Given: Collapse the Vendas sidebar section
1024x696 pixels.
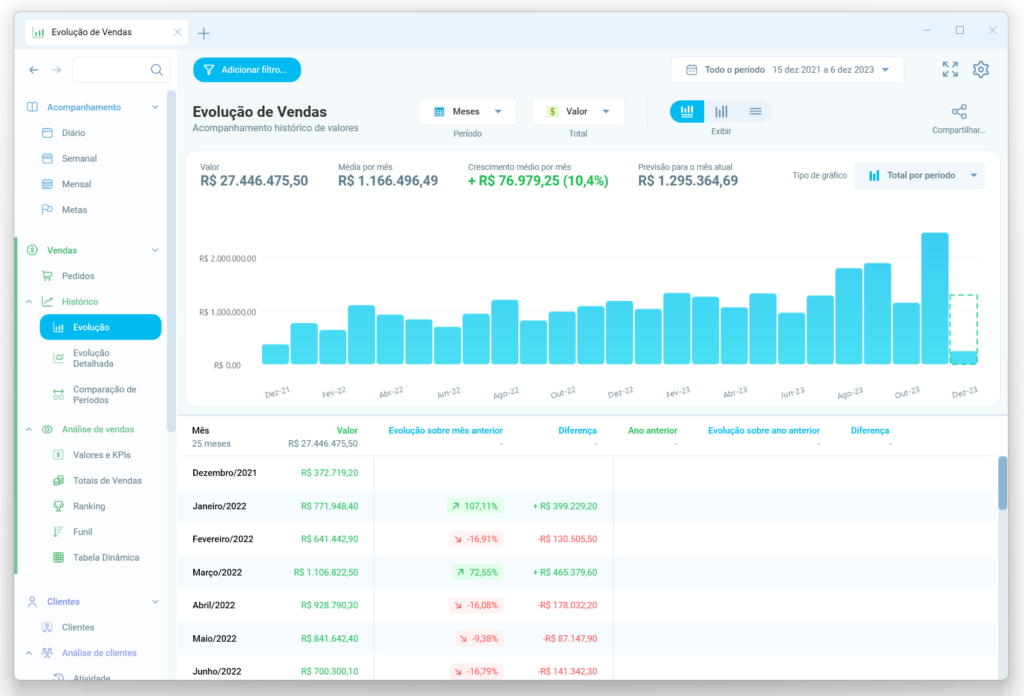Looking at the screenshot, I should pos(155,249).
